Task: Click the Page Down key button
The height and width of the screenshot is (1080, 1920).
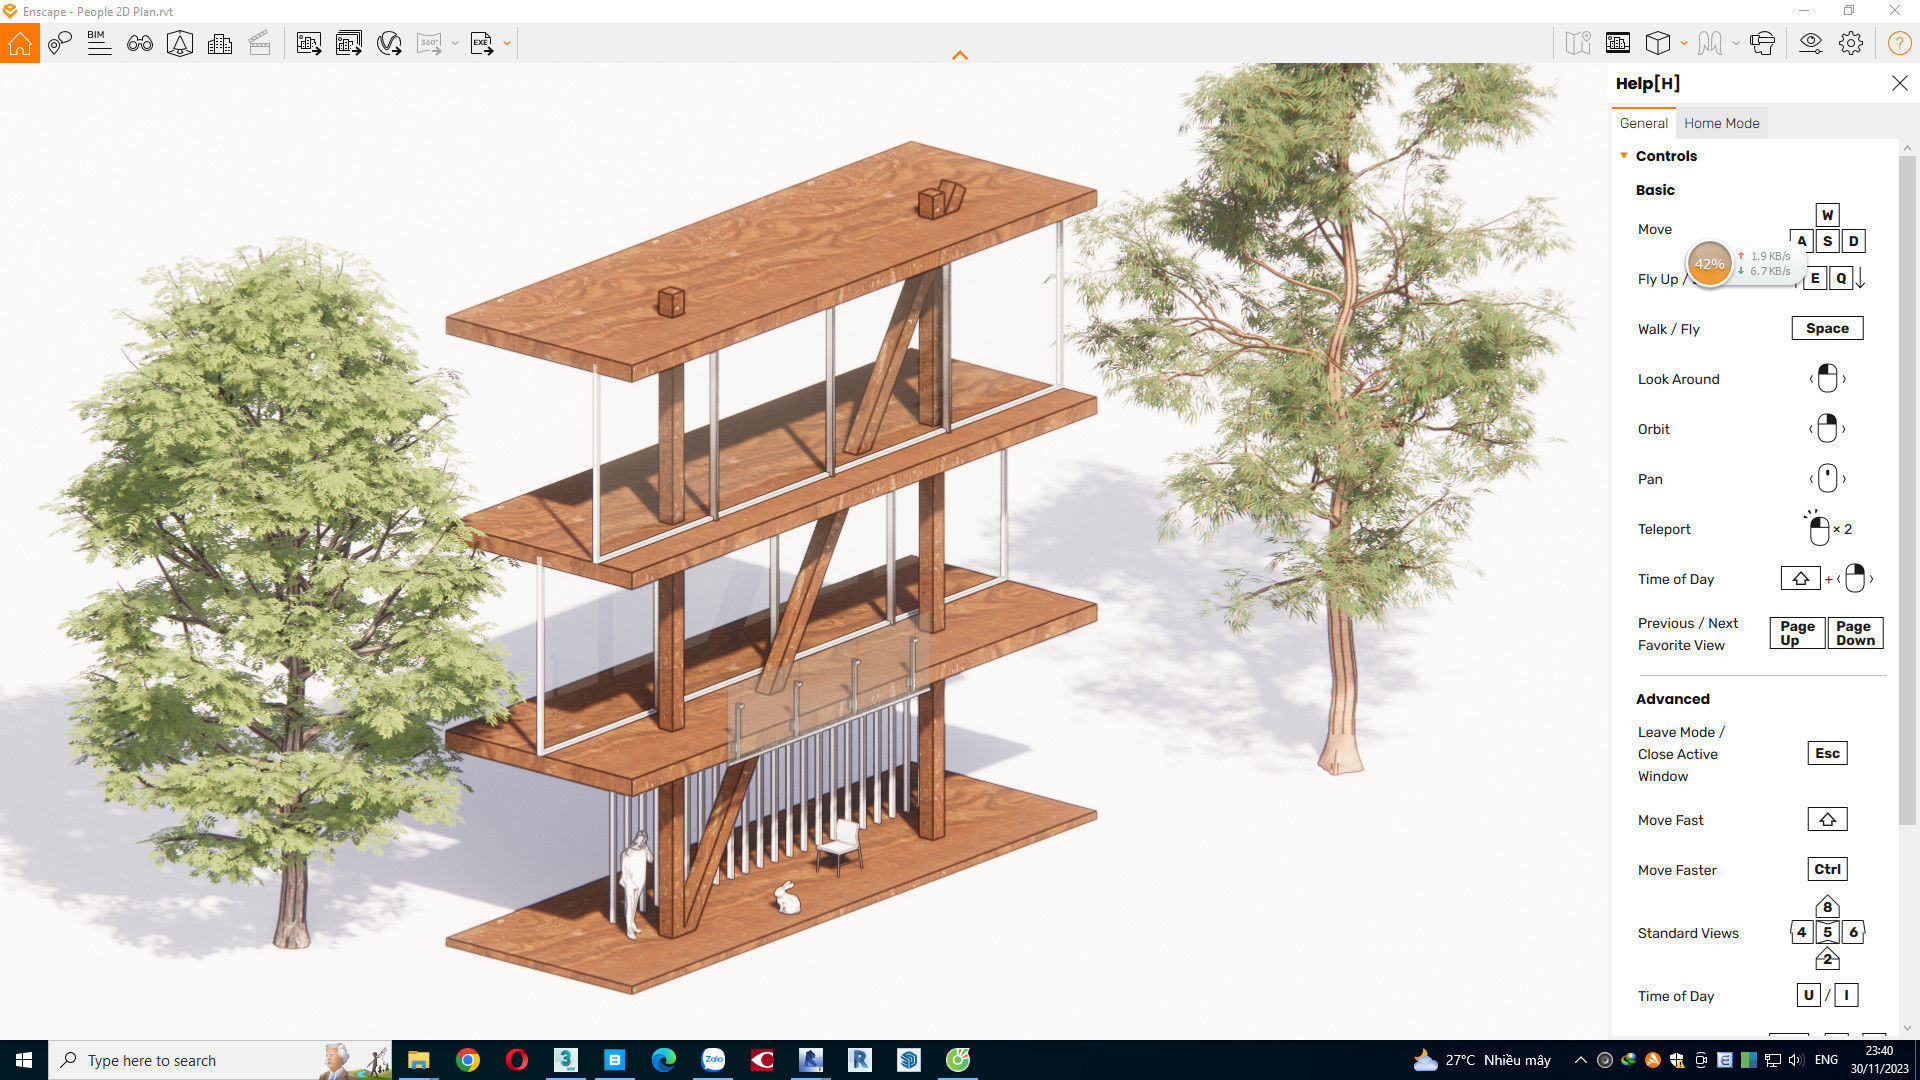Action: 1855,633
